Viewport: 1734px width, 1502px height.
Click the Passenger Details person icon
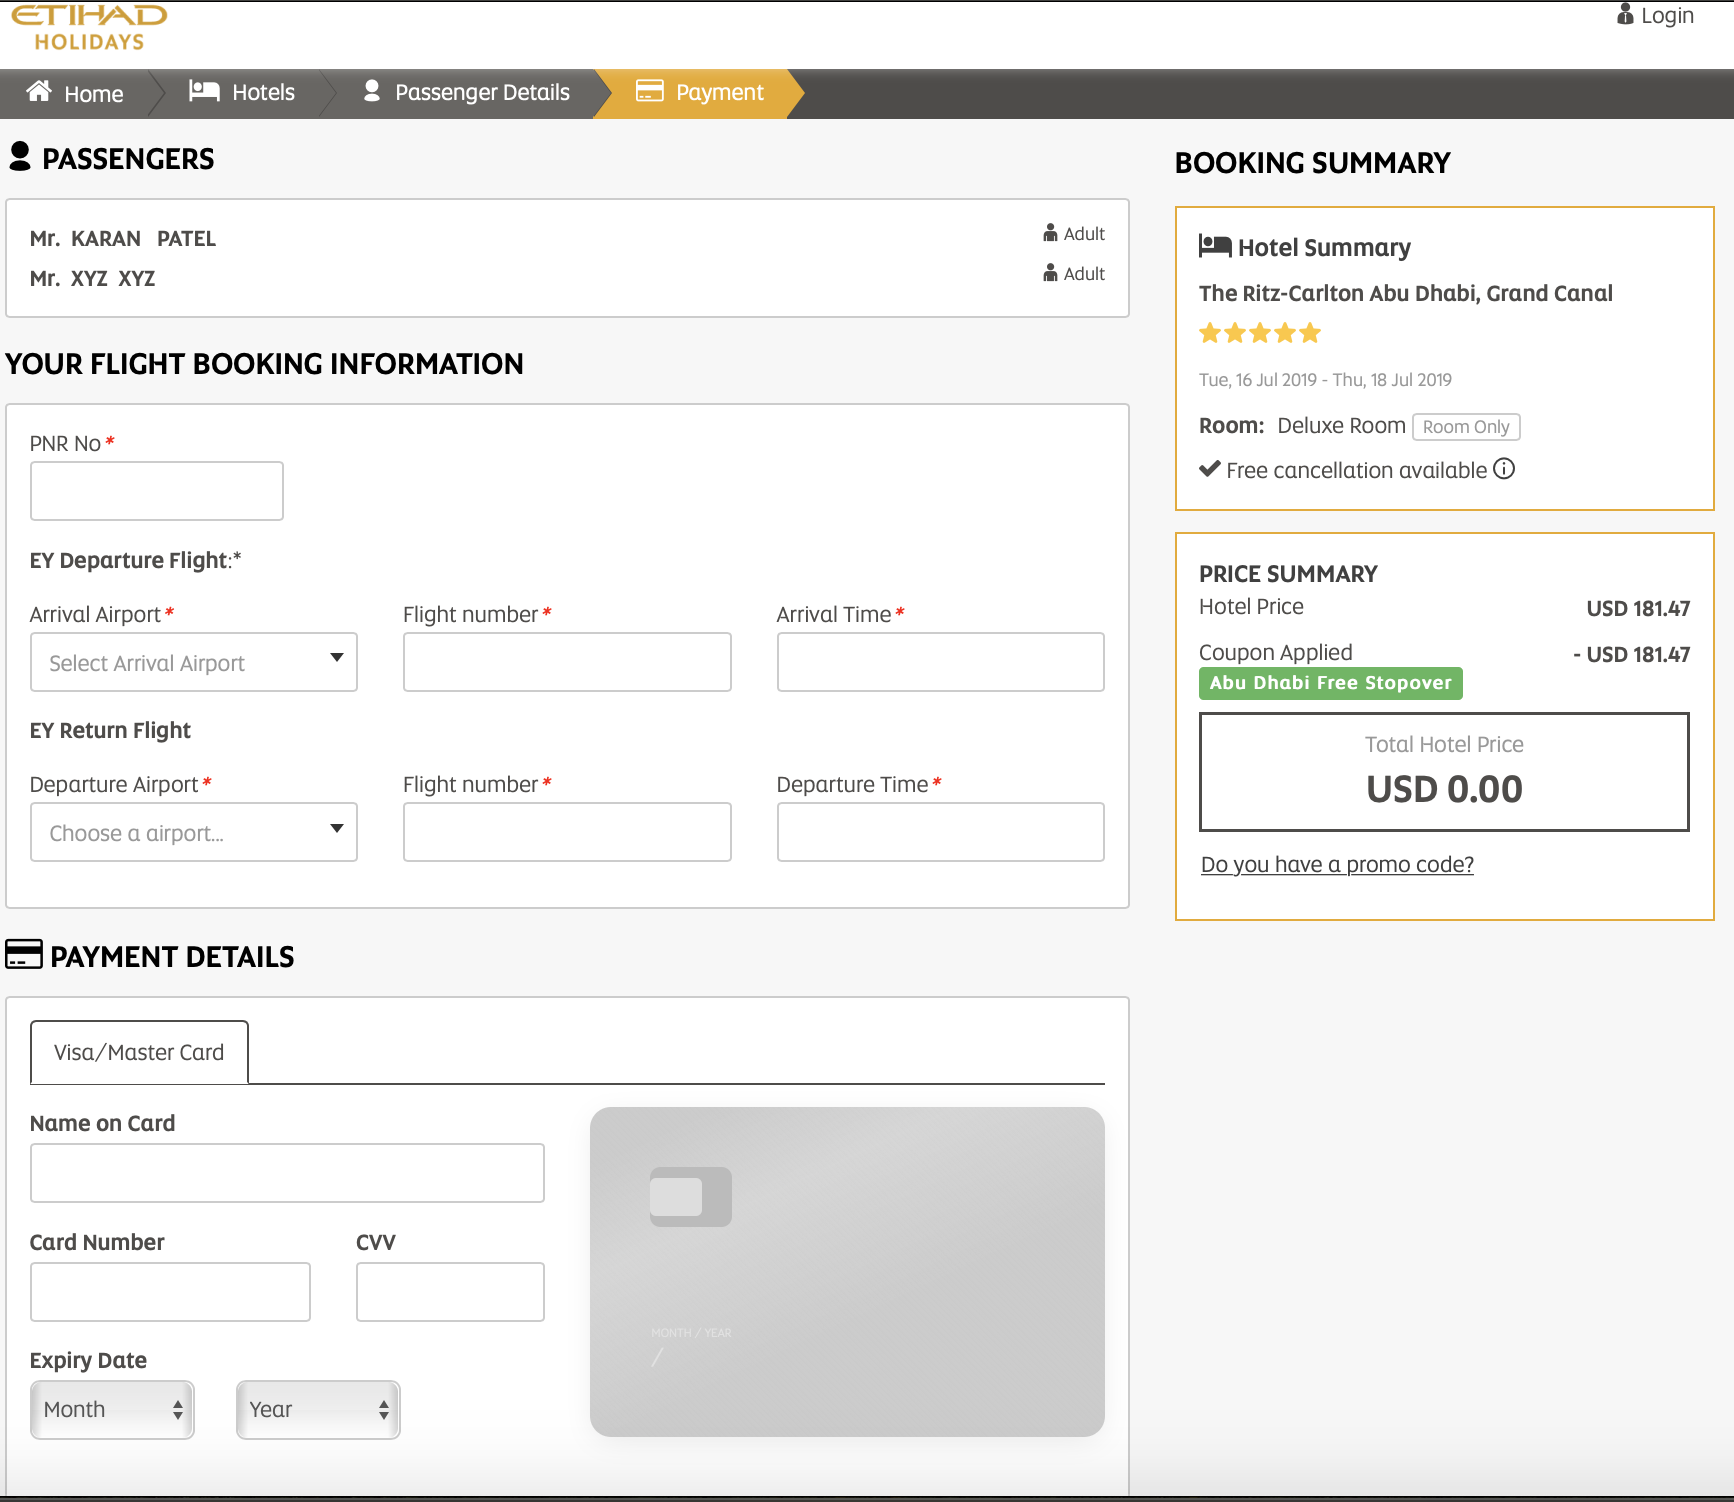pyautogui.click(x=372, y=91)
